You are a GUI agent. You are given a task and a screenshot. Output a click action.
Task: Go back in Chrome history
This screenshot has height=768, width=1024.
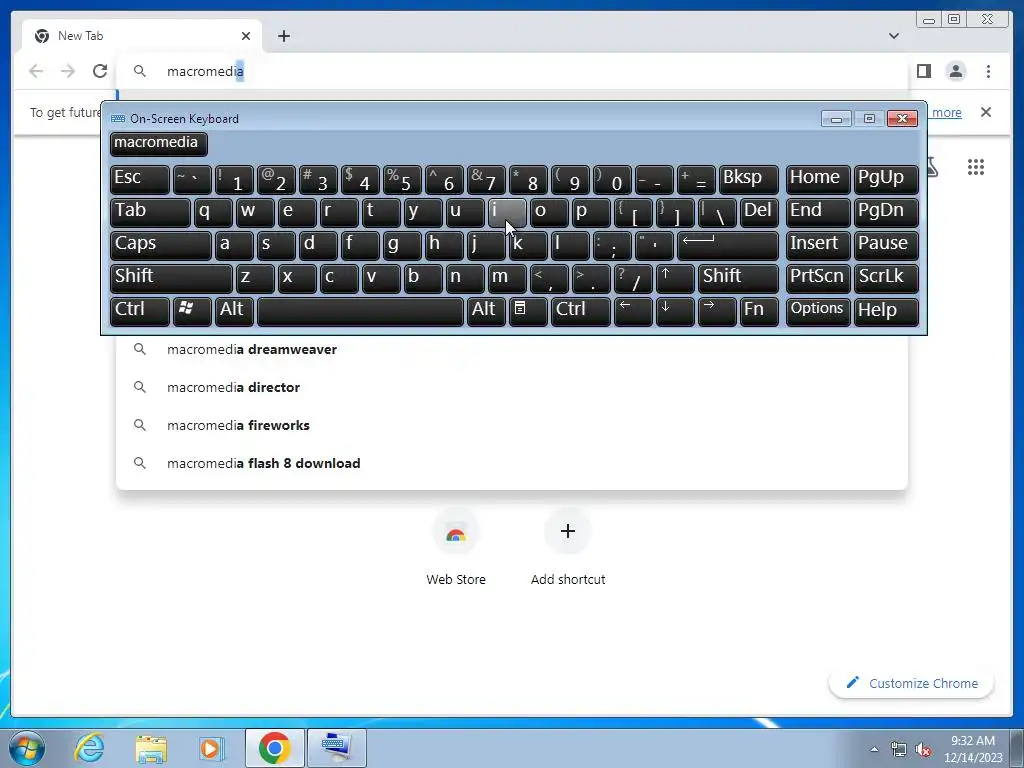[36, 71]
